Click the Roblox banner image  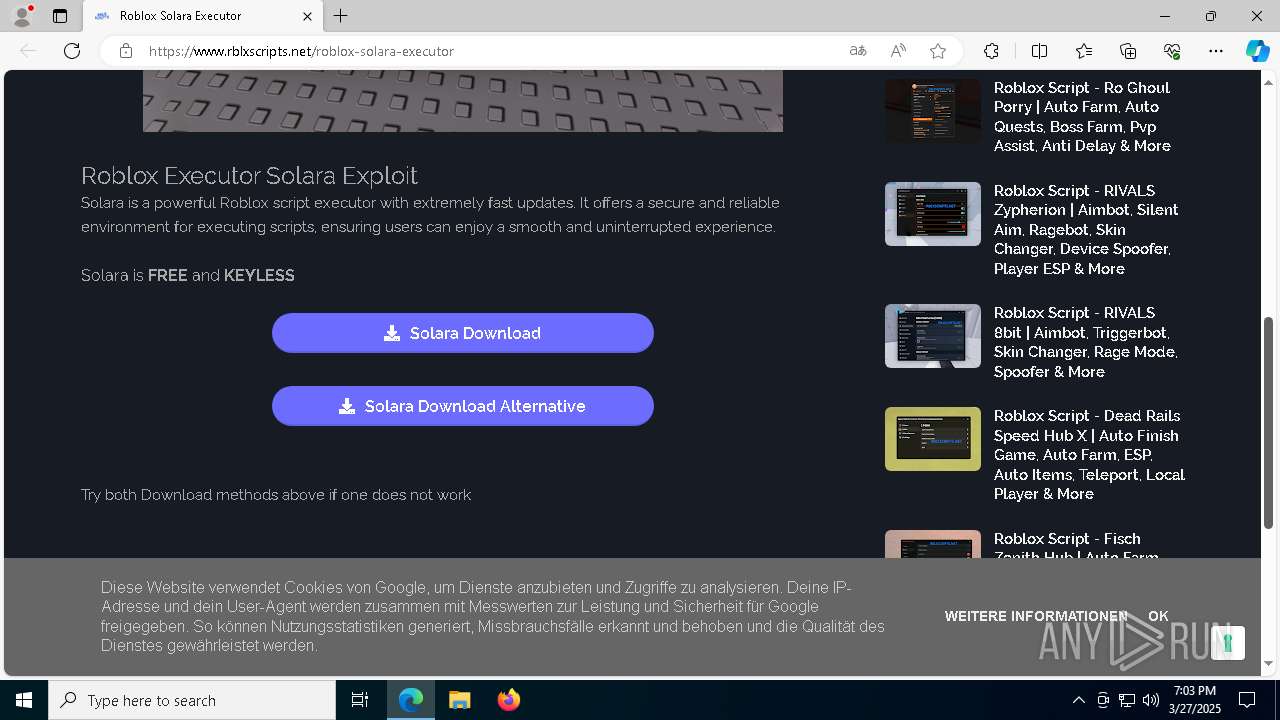point(463,101)
